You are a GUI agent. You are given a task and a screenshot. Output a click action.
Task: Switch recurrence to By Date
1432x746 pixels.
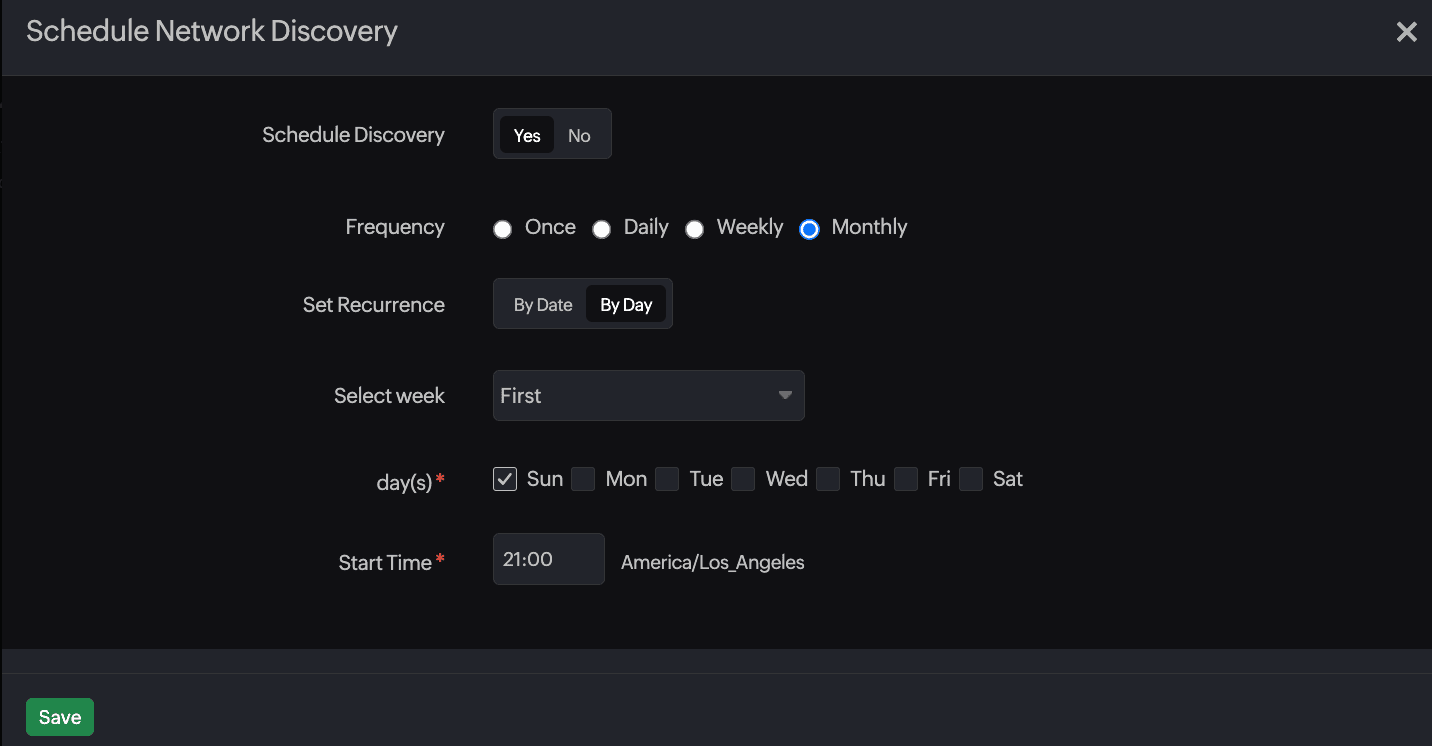point(542,304)
